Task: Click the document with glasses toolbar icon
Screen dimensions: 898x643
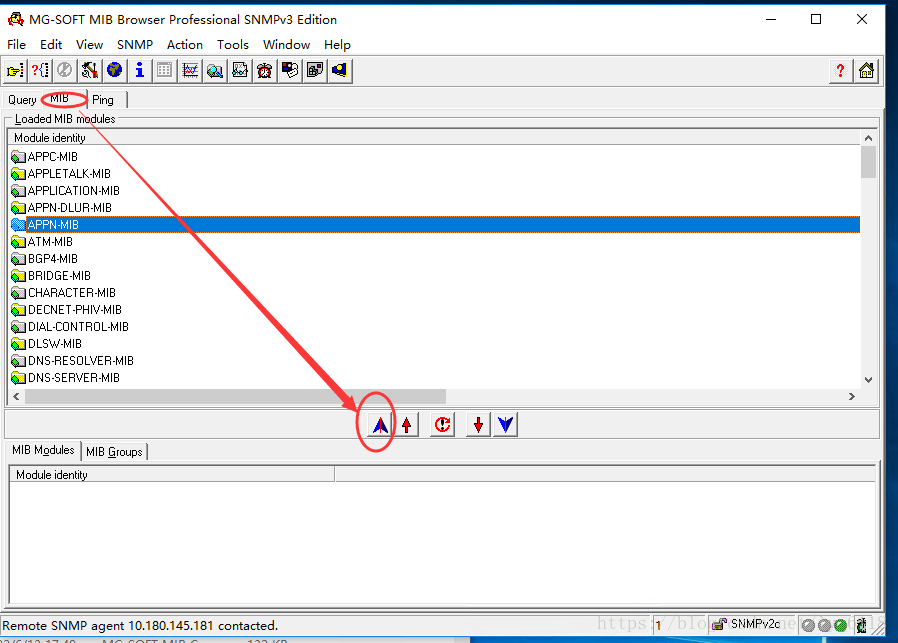Action: point(240,70)
